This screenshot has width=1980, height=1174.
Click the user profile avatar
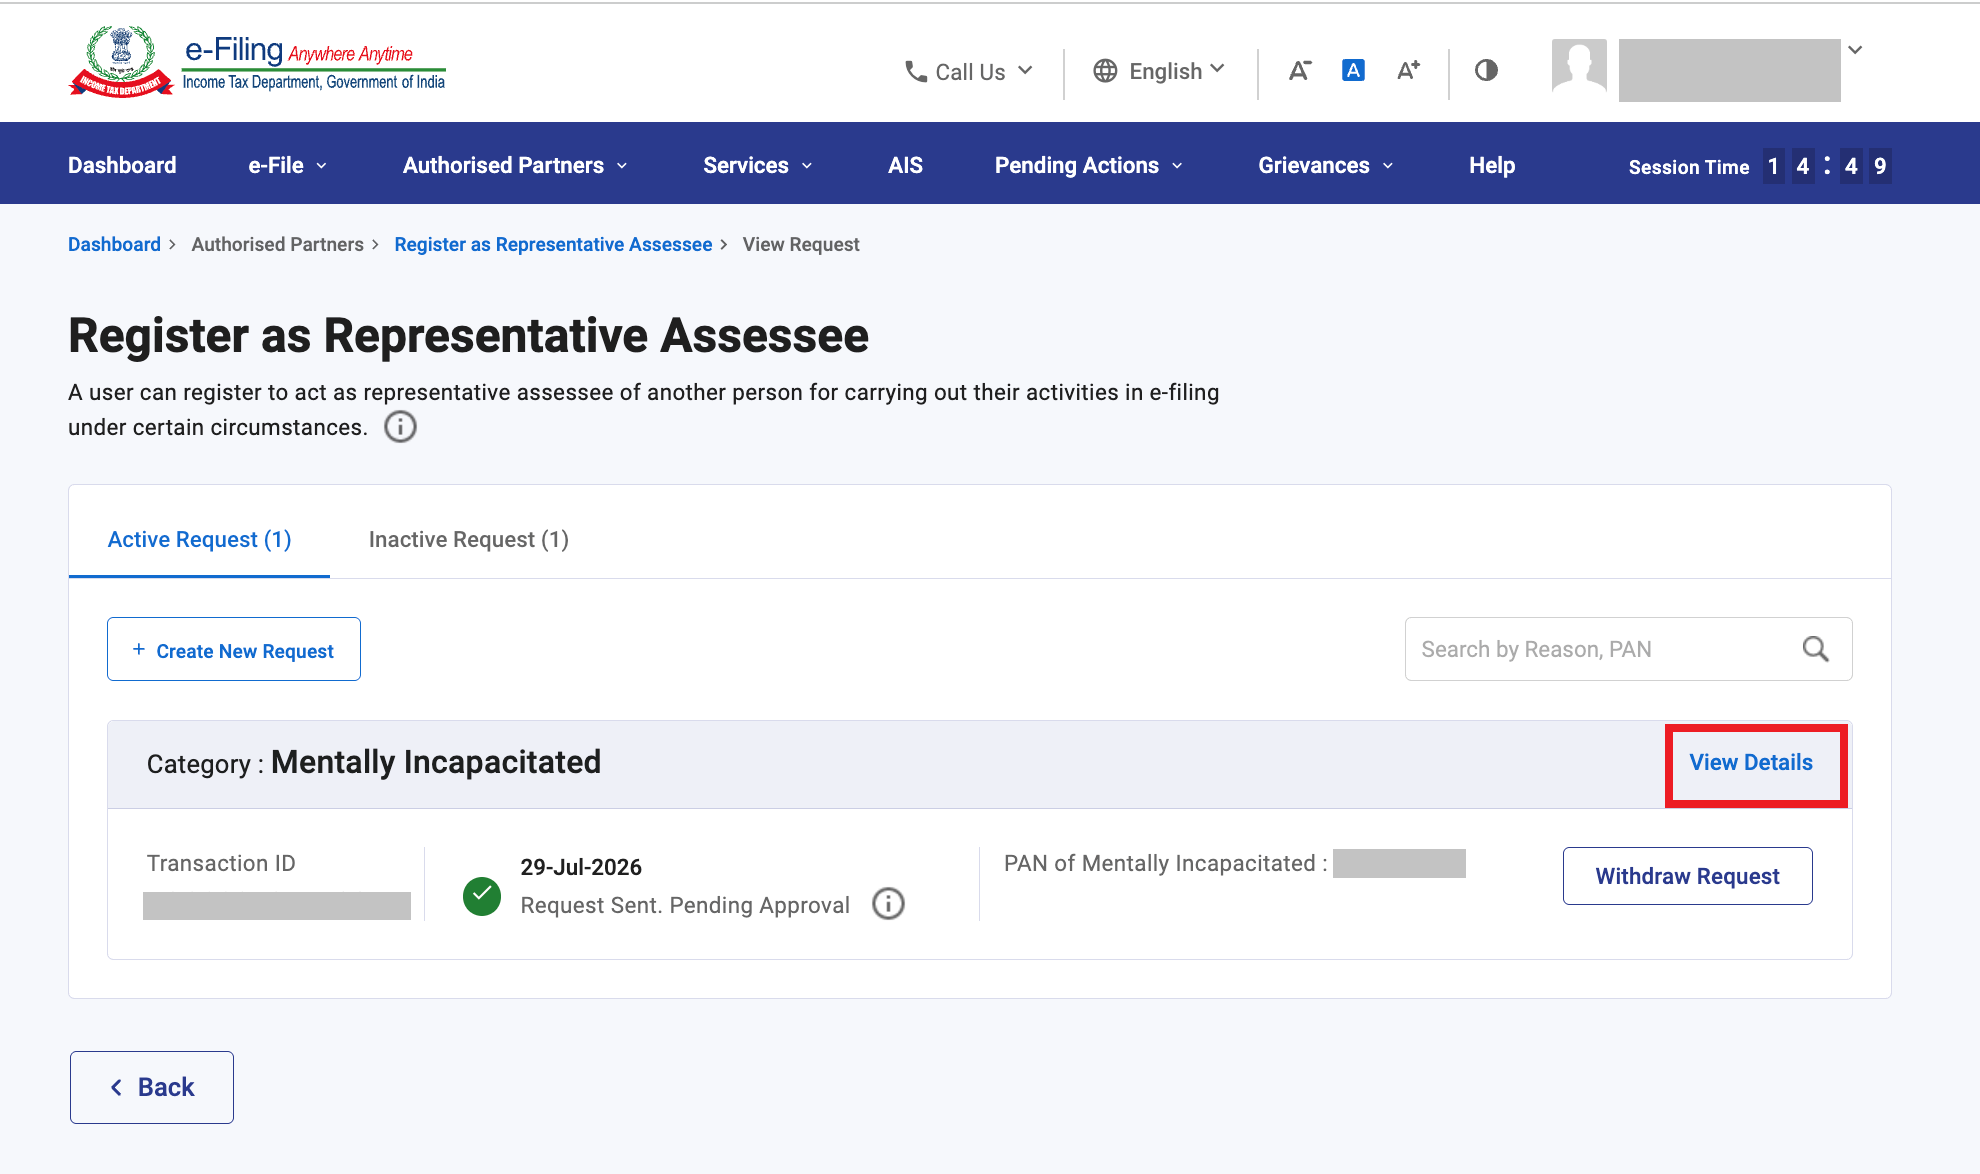coord(1579,66)
